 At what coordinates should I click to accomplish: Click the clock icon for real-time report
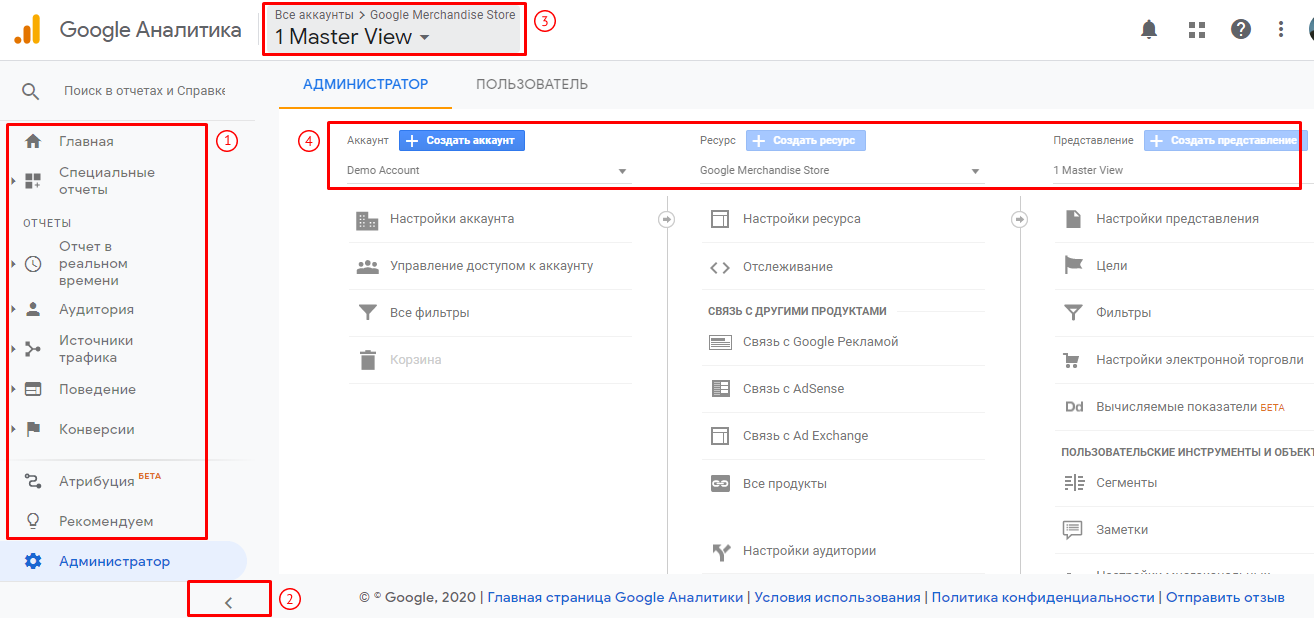(x=33, y=264)
